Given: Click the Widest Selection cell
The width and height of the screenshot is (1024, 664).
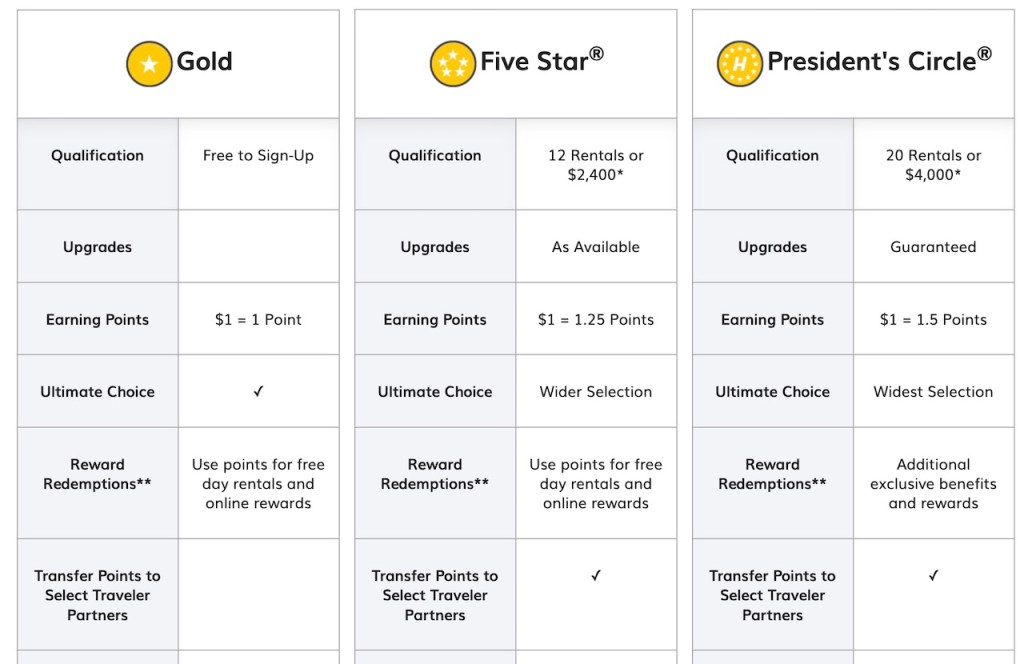Looking at the screenshot, I should tap(933, 392).
